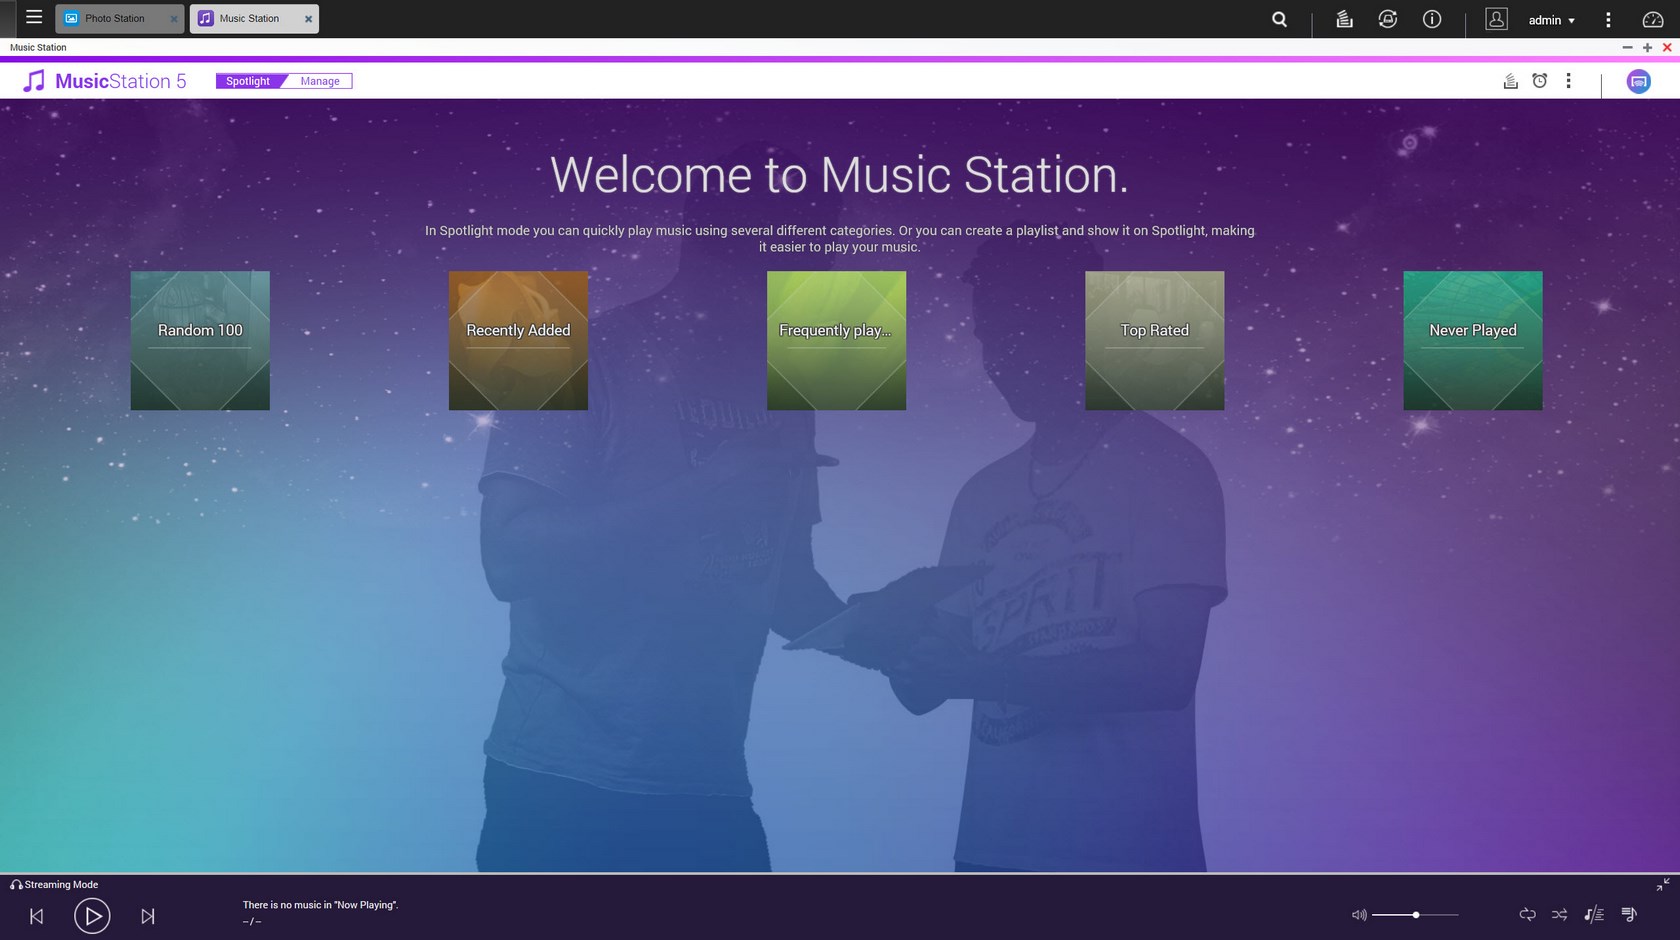The width and height of the screenshot is (1680, 940).
Task: Click the MusicStation 5 logo
Action: coord(105,81)
